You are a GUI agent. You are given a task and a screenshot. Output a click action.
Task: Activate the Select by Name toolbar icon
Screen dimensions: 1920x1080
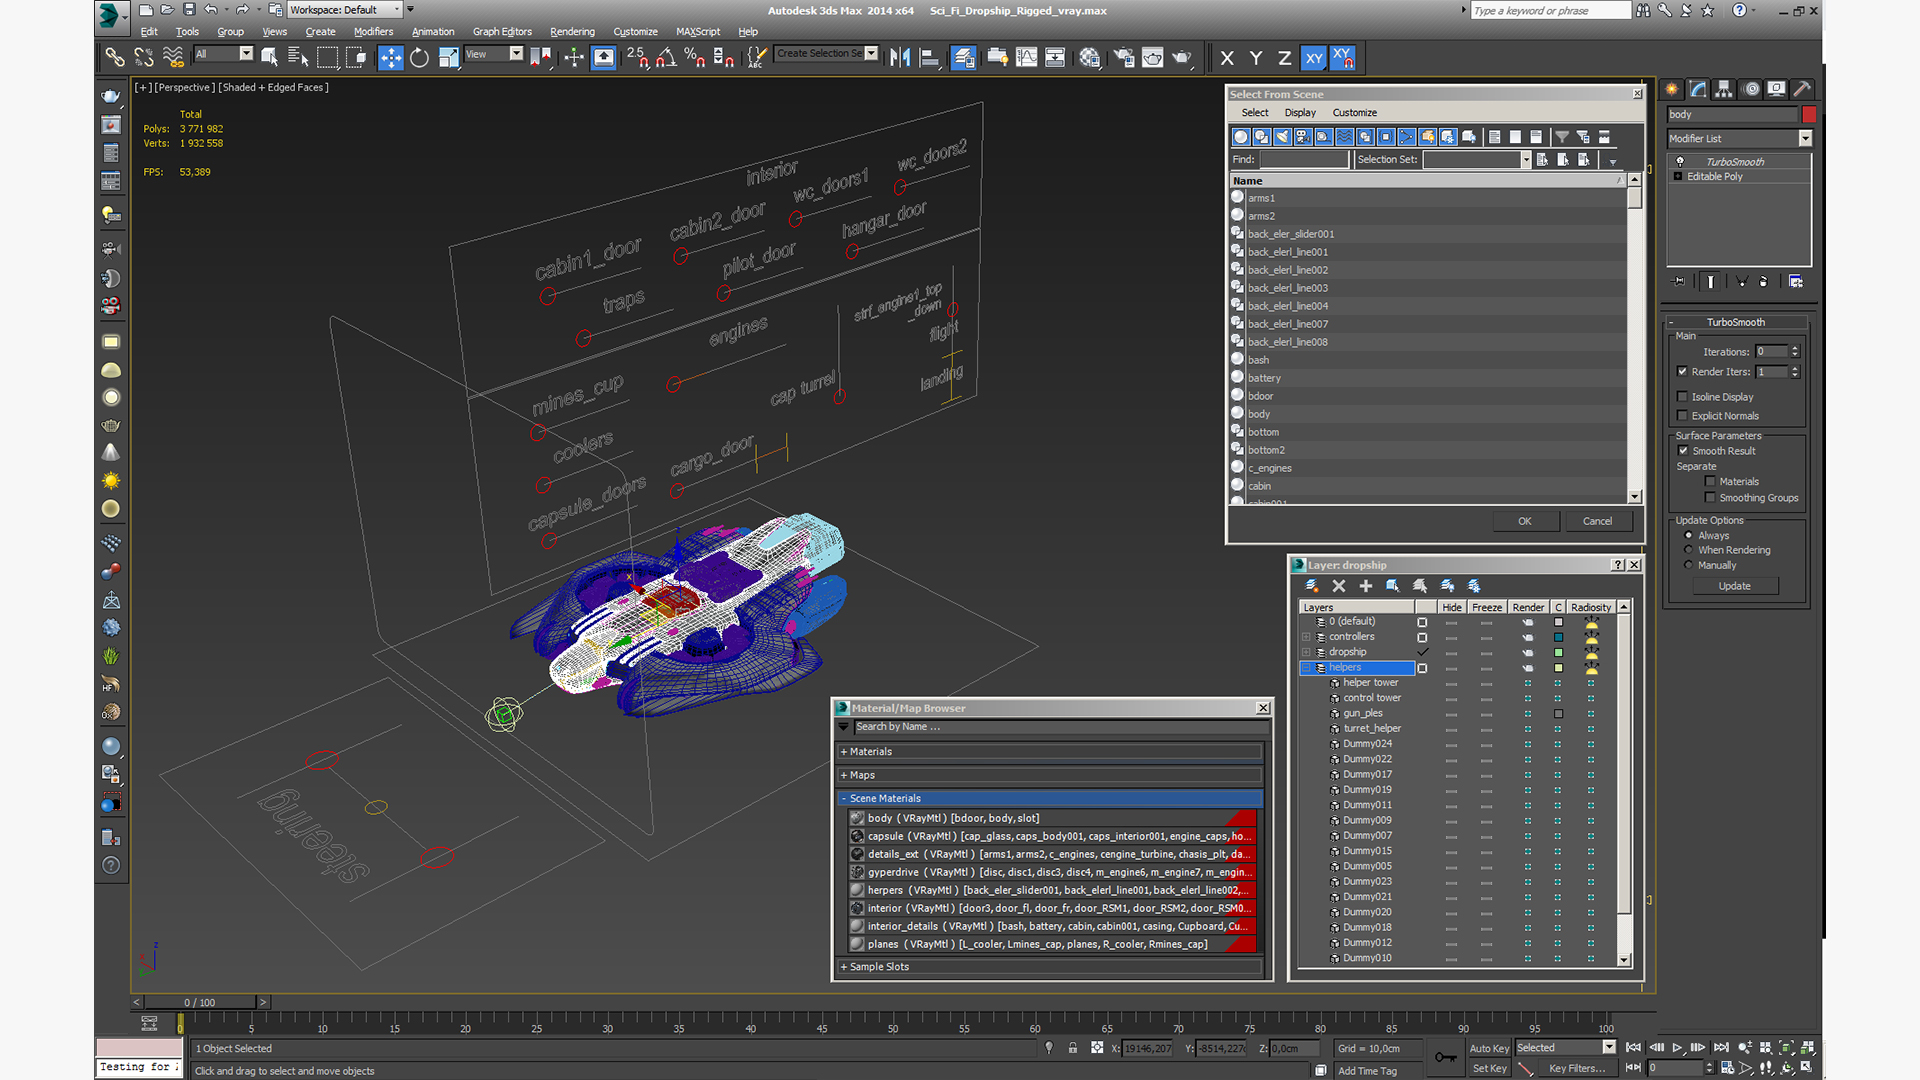298,58
